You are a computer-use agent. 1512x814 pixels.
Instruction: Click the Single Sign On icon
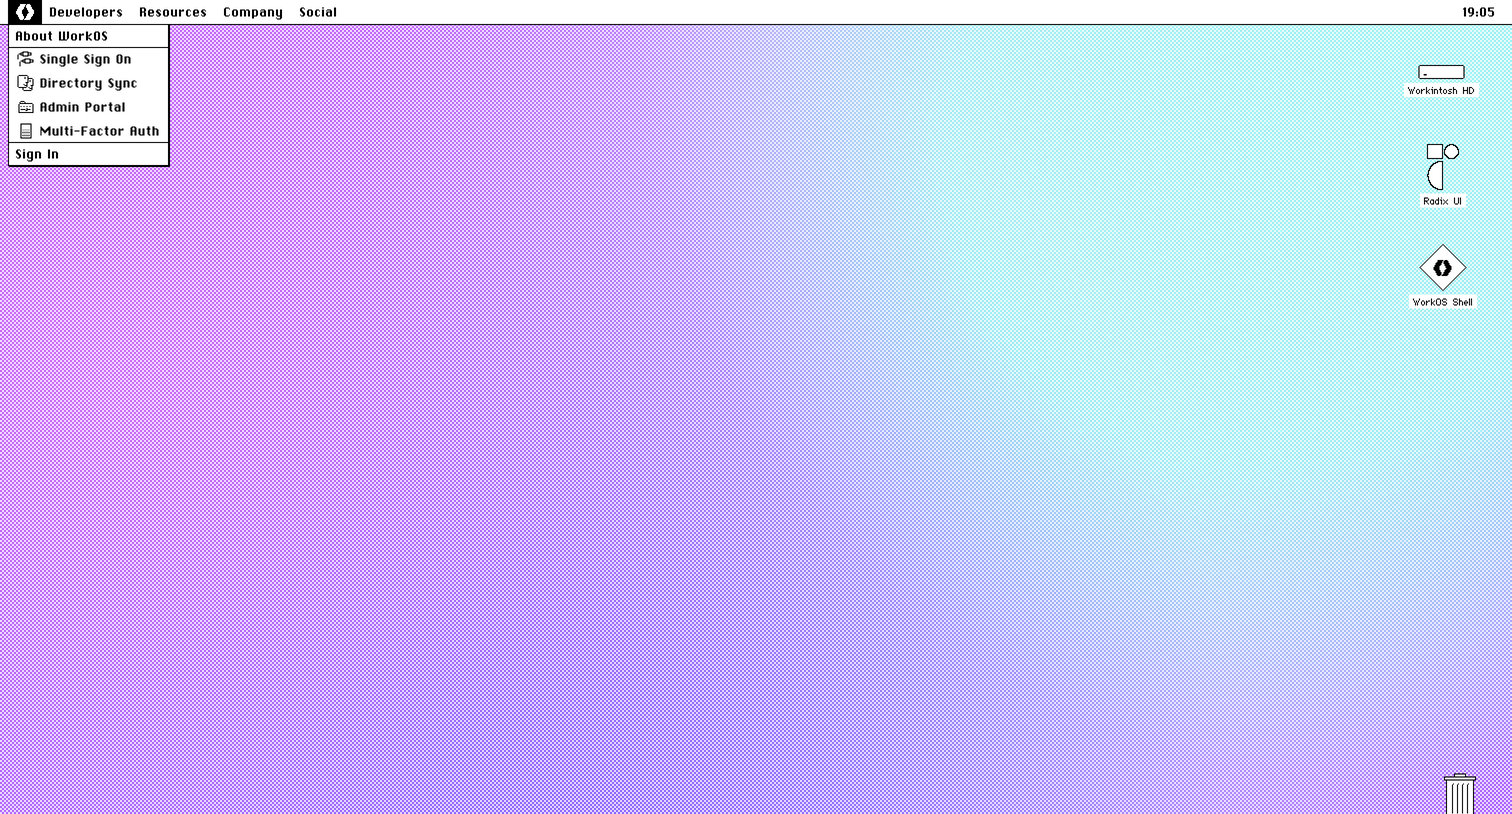click(26, 59)
